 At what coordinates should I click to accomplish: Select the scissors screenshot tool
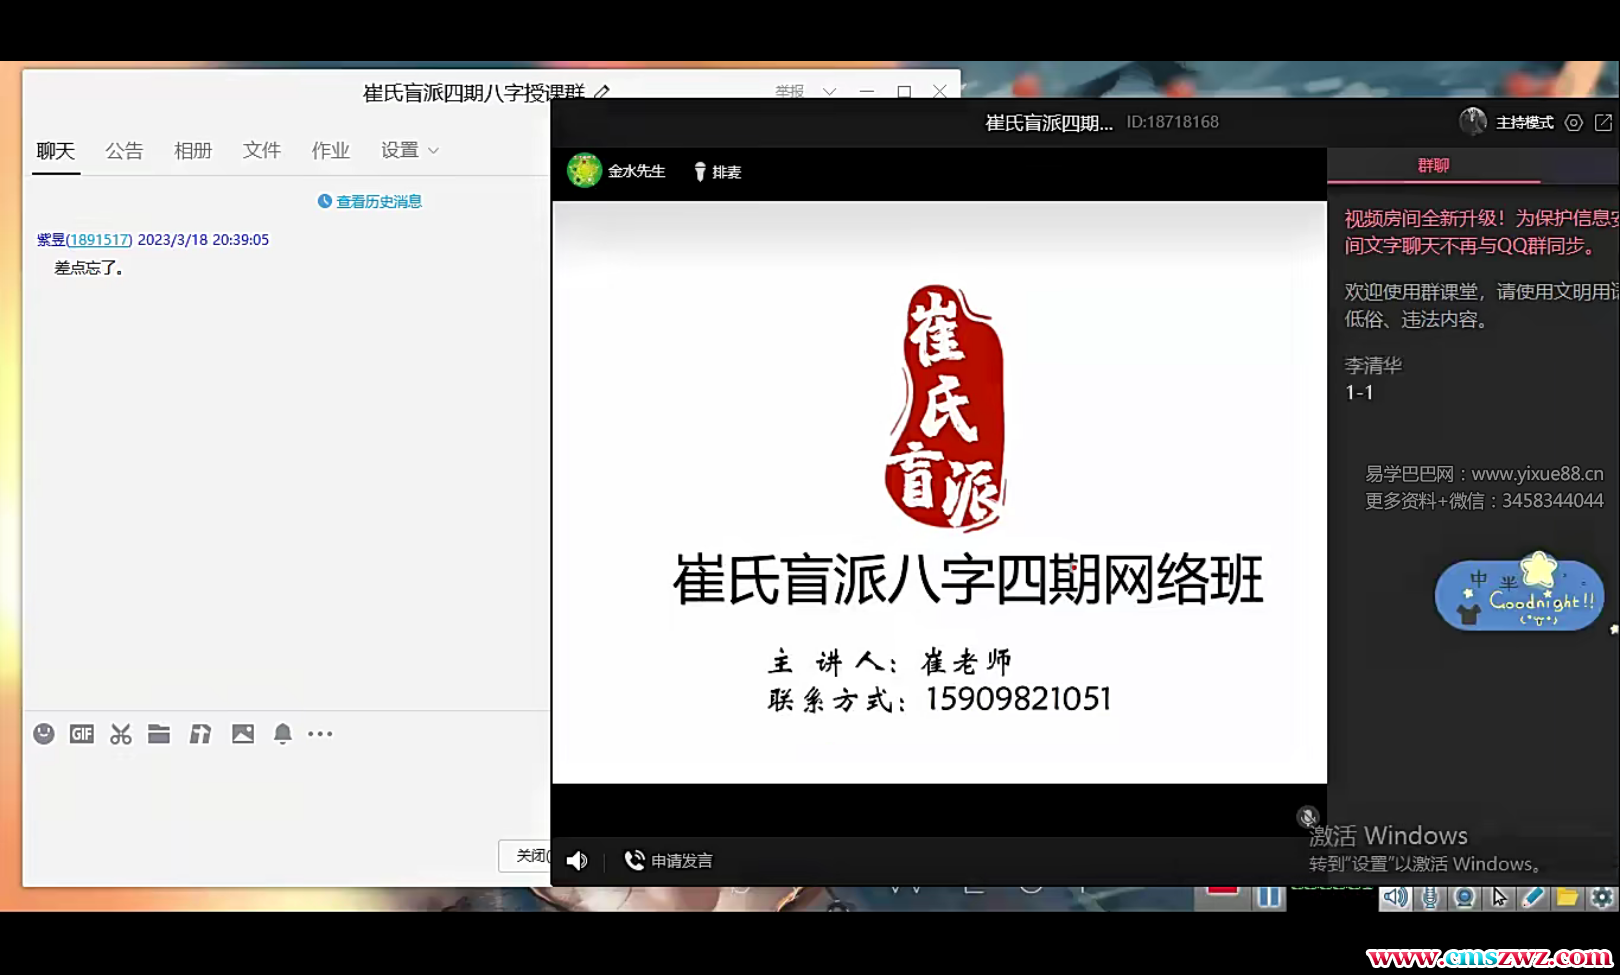pyautogui.click(x=121, y=735)
